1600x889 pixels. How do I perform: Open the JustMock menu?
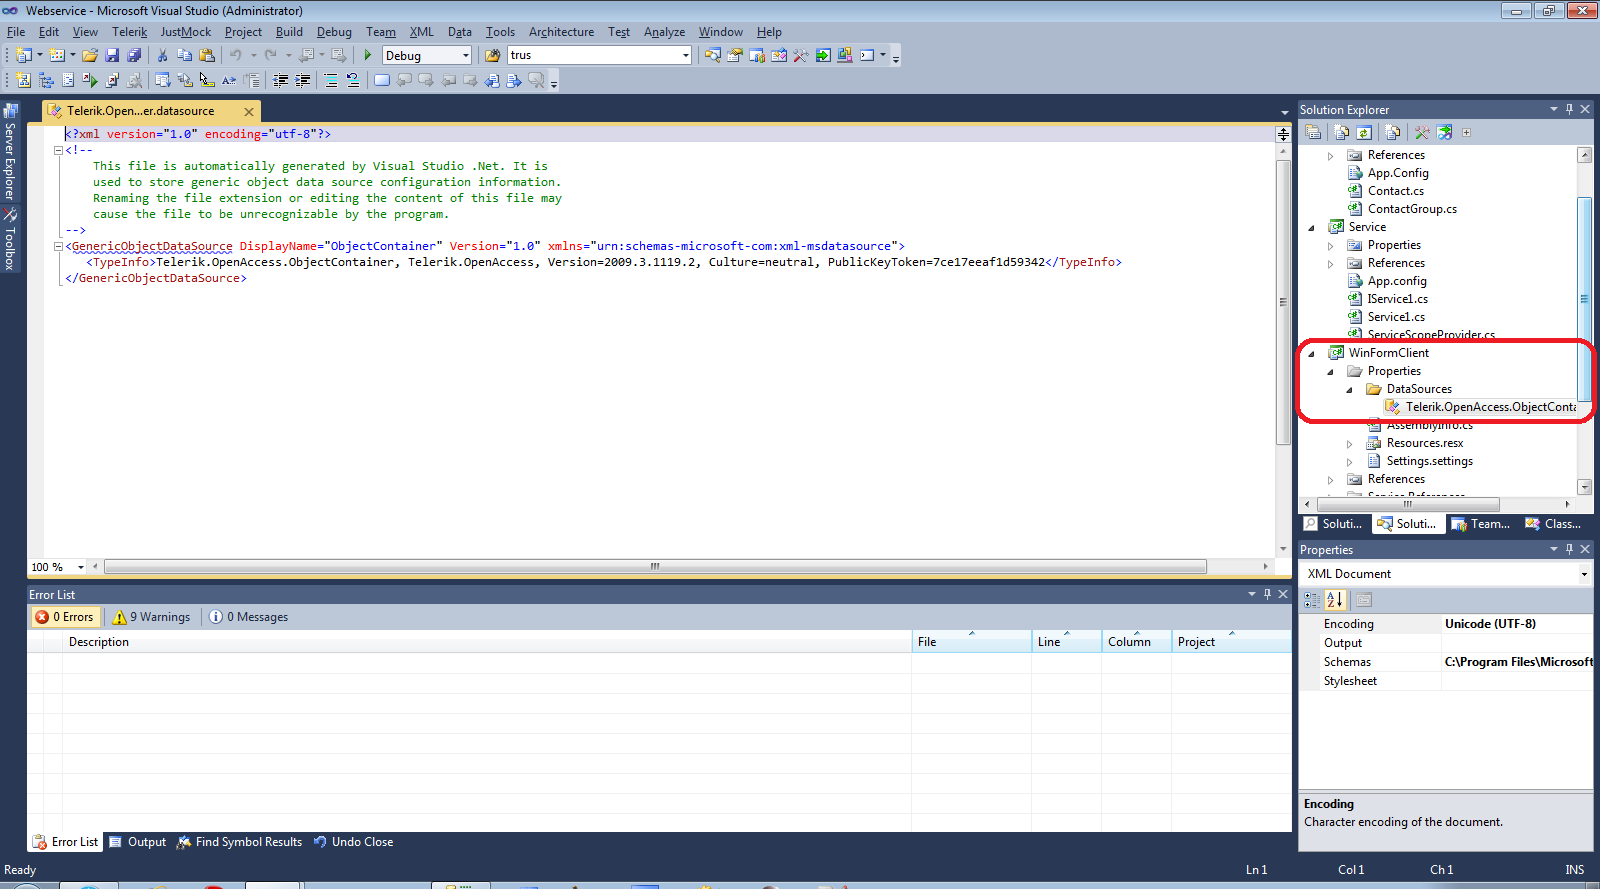tap(186, 32)
